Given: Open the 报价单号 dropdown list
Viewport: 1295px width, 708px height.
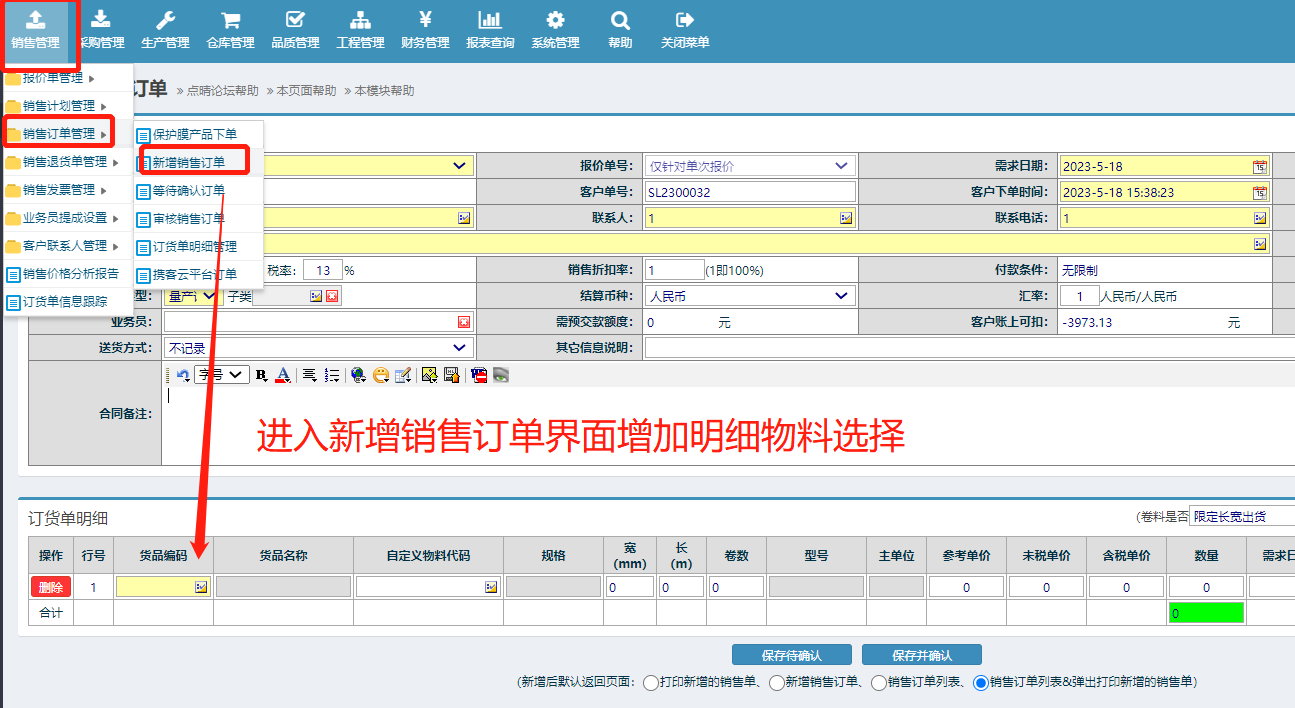Looking at the screenshot, I should point(842,166).
